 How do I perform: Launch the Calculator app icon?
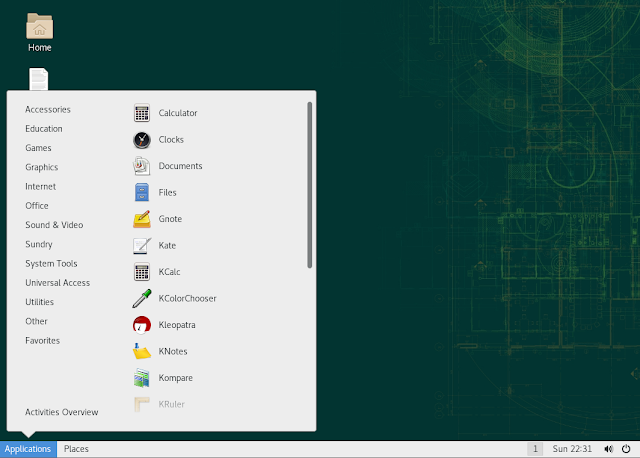pos(142,113)
